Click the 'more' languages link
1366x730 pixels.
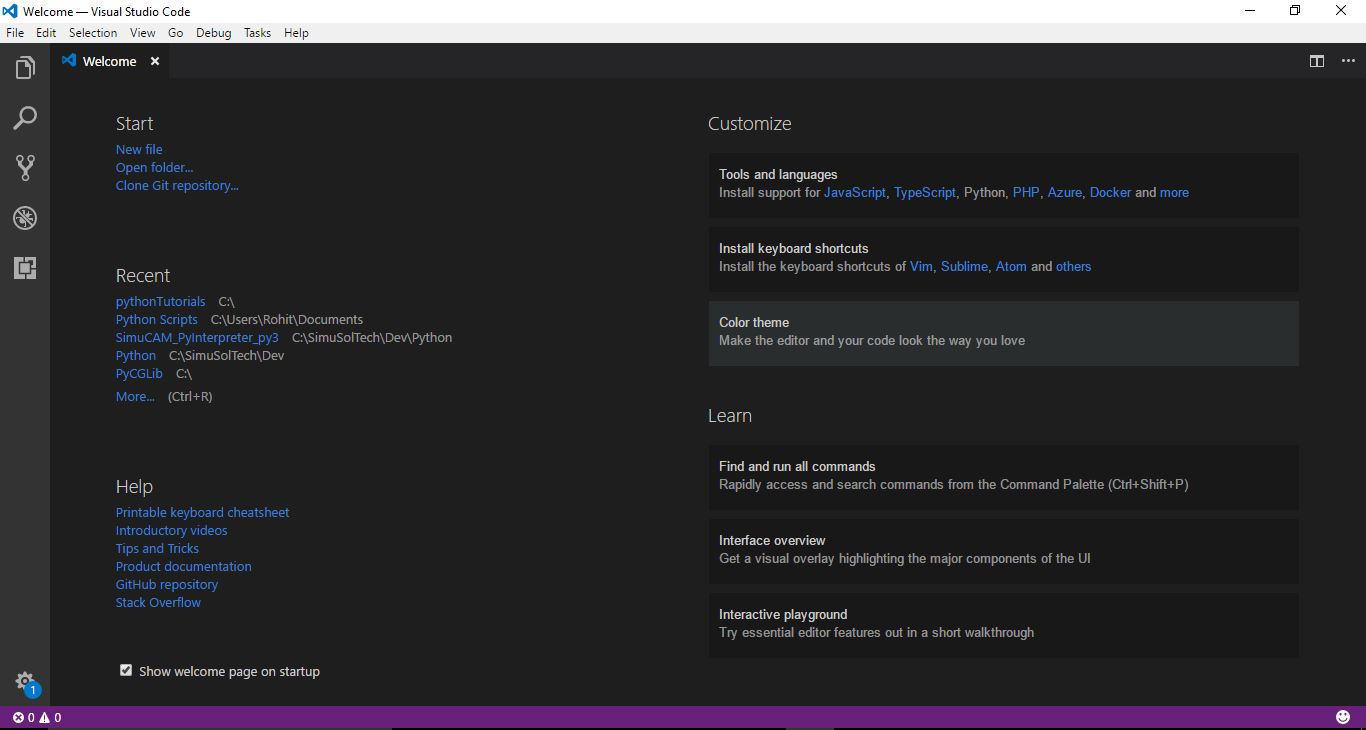[1174, 192]
